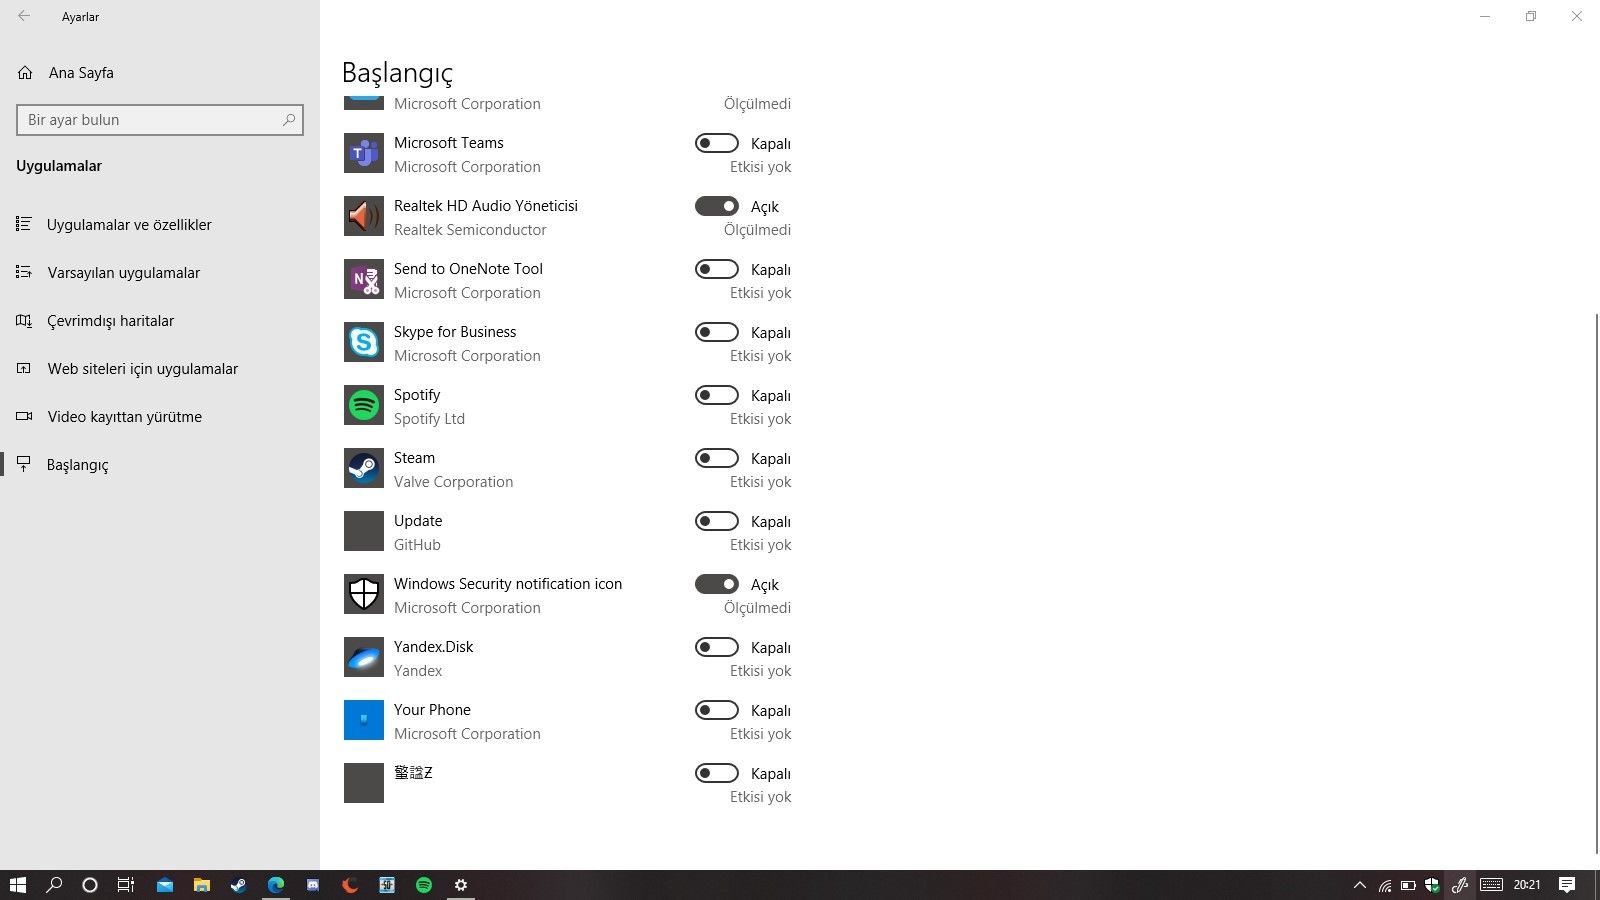Viewport: 1600px width, 900px height.
Task: Launch Steam from the taskbar
Action: coord(239,885)
